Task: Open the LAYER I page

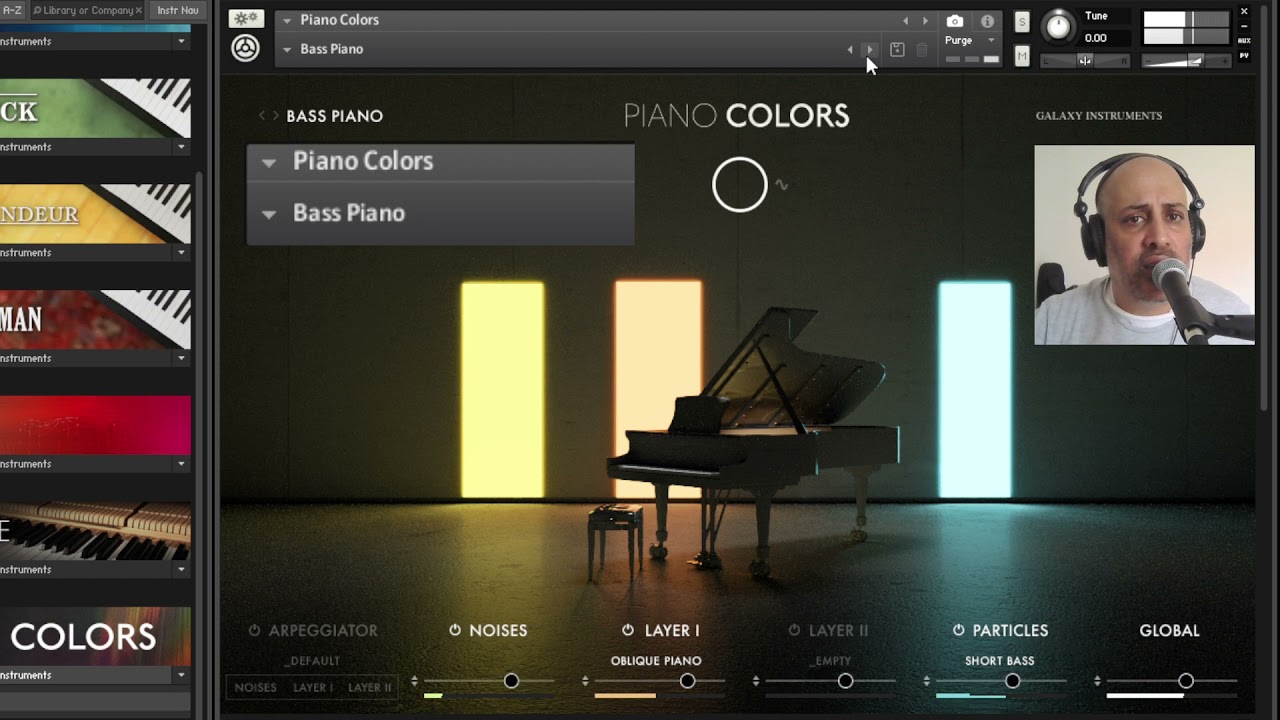Action: tap(672, 630)
